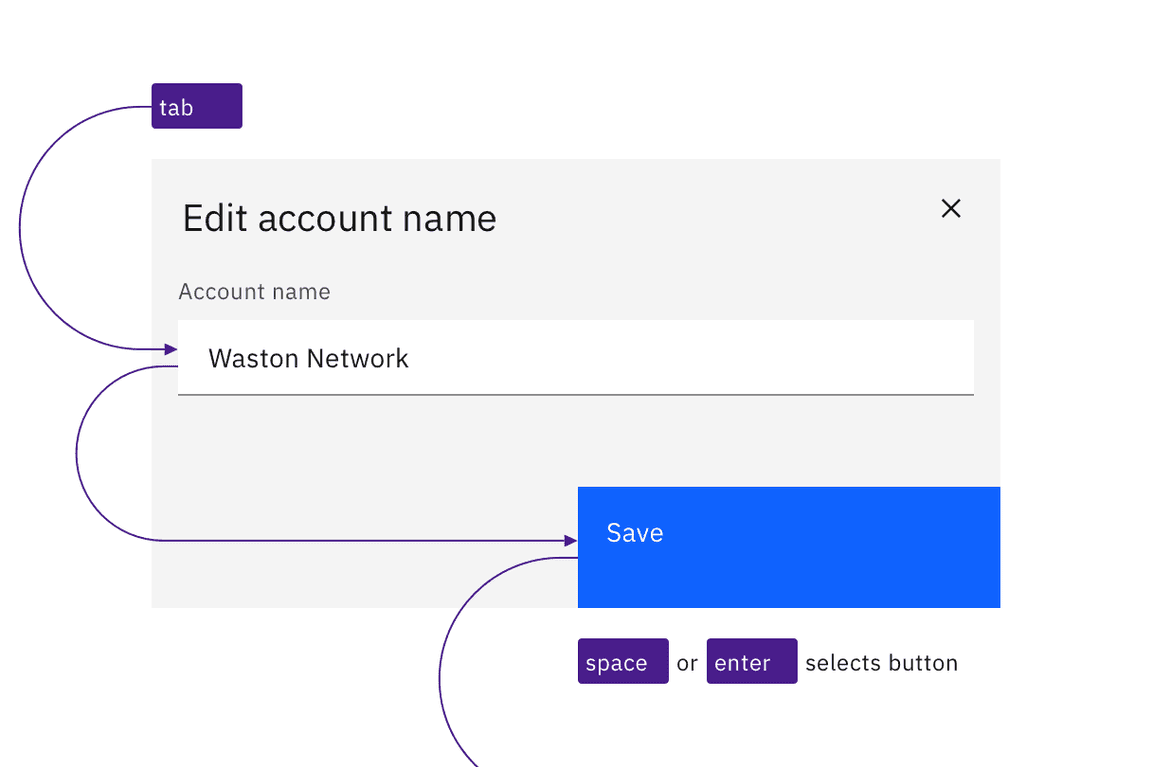1152x767 pixels.
Task: Click the underline of the text field
Action: (x=576, y=395)
